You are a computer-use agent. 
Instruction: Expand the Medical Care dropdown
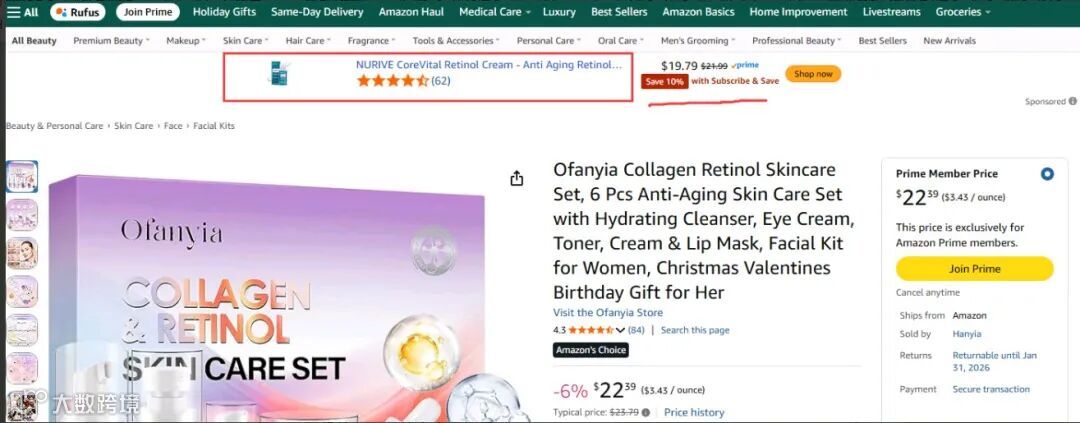[495, 12]
